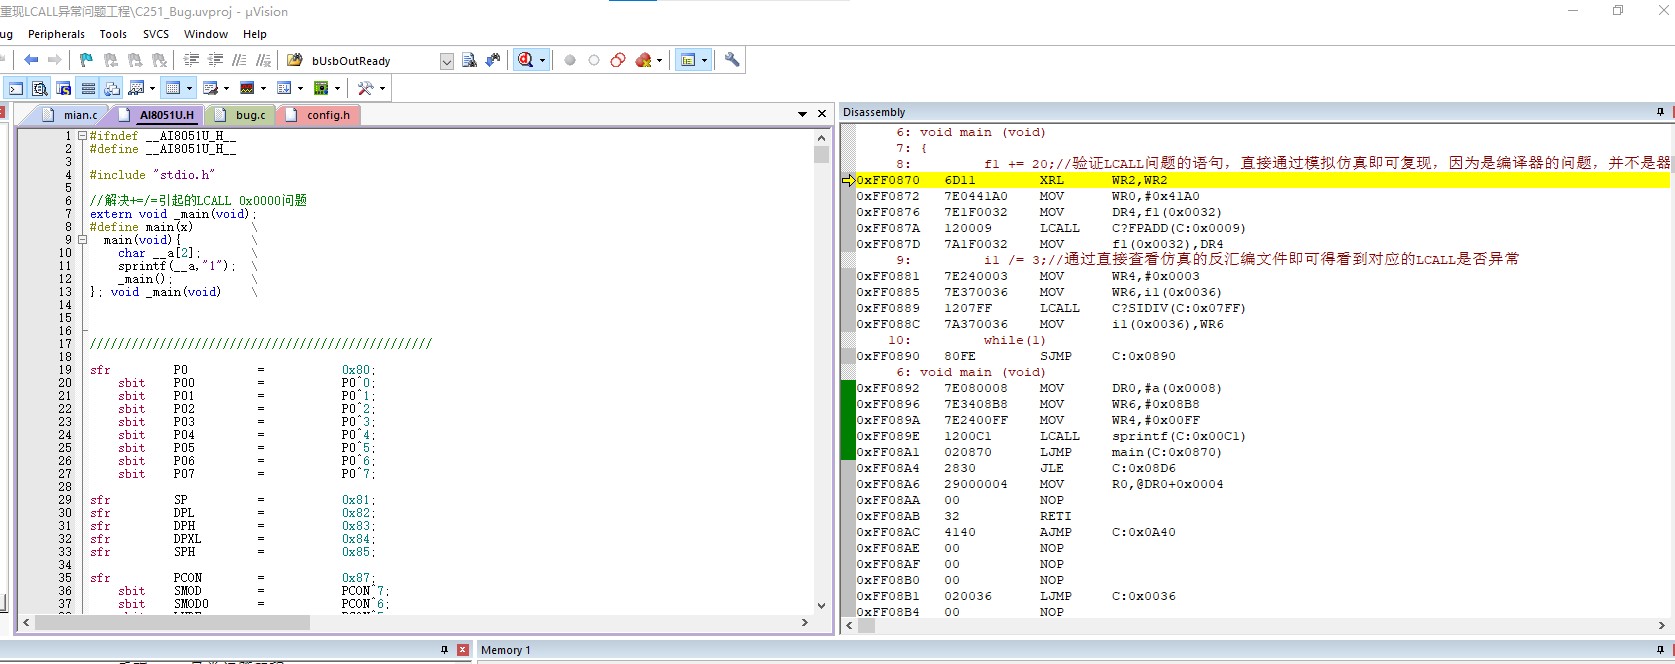The height and width of the screenshot is (664, 1675).
Task: Open the kill breakpoints dropdown arrow
Action: click(x=659, y=60)
